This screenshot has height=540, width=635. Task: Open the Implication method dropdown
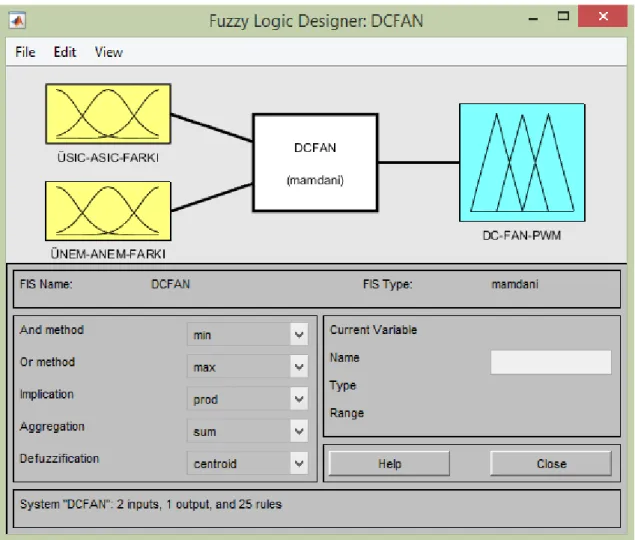pos(247,399)
